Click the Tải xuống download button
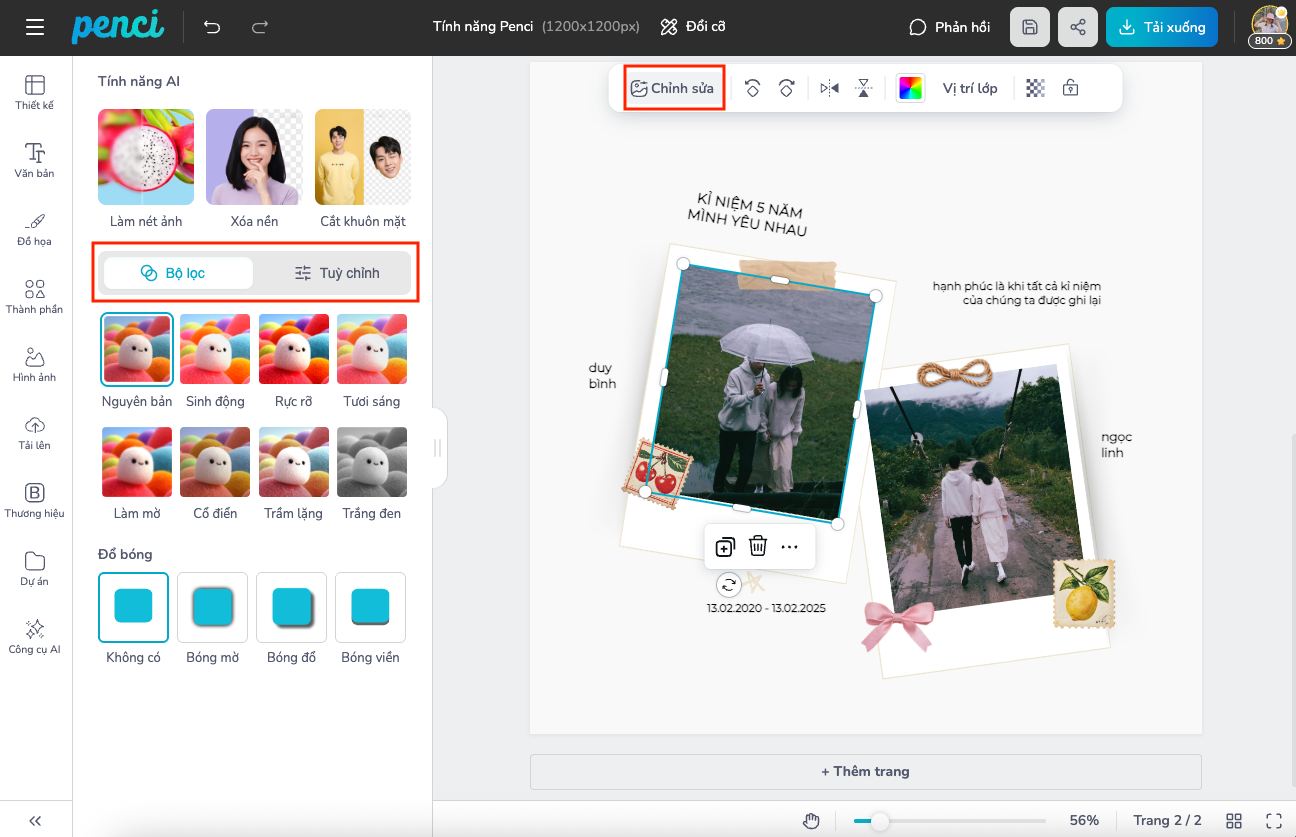This screenshot has width=1296, height=837. 1162,27
